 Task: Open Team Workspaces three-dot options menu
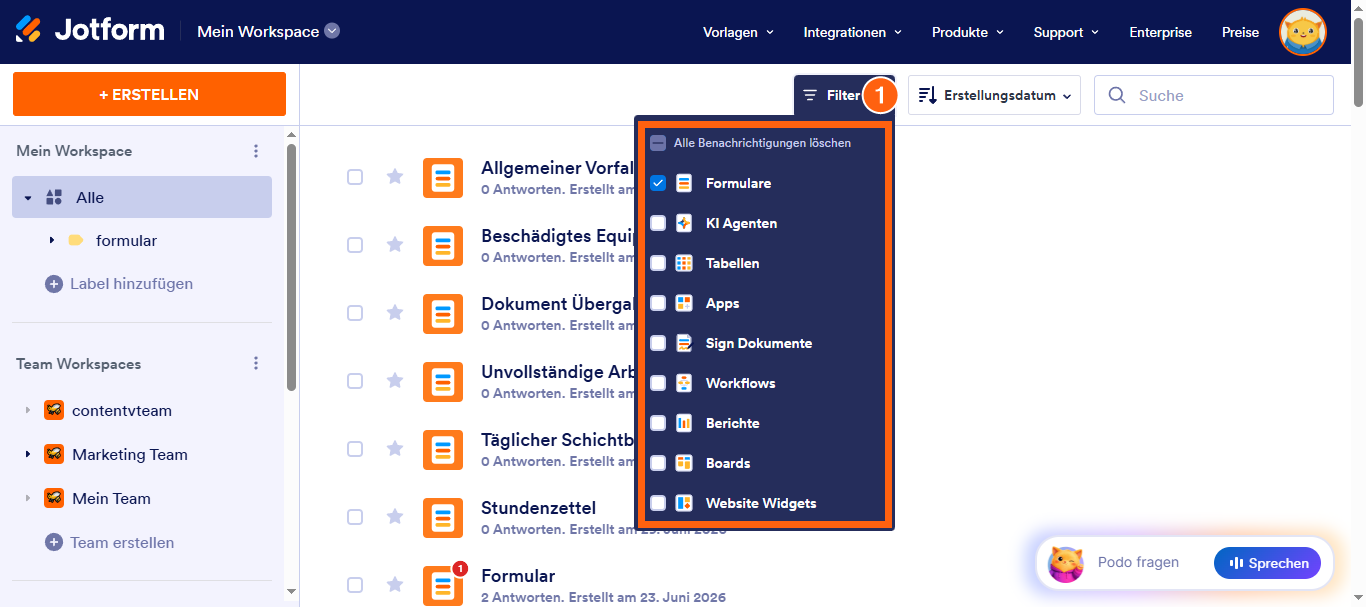pos(256,364)
